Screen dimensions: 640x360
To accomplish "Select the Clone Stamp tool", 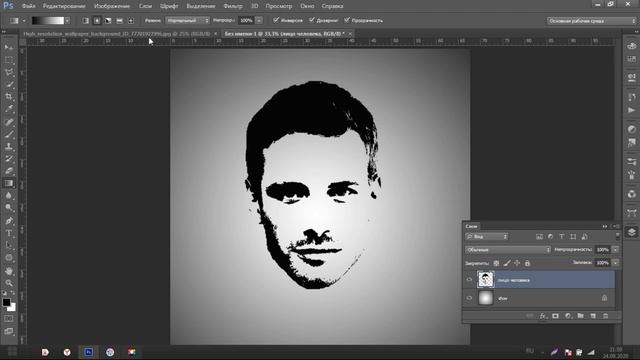I will (9, 146).
